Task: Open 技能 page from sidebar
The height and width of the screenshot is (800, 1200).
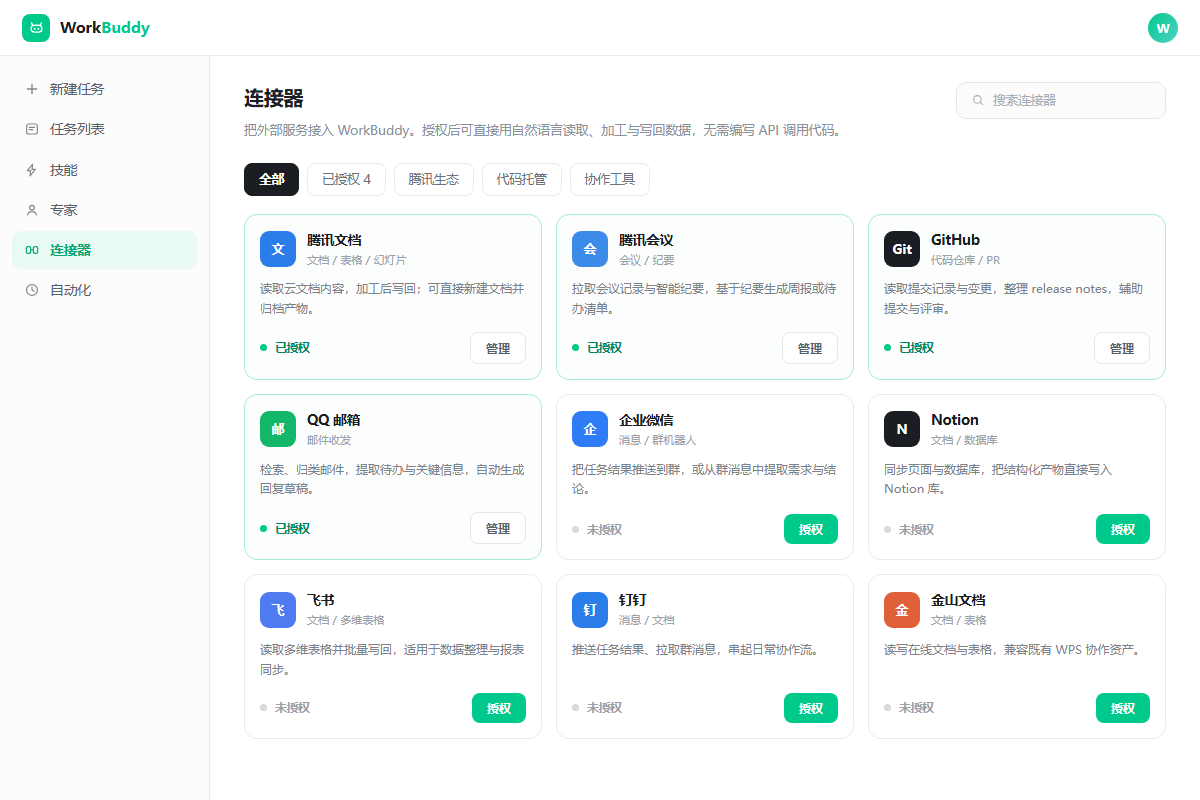Action: pos(104,170)
